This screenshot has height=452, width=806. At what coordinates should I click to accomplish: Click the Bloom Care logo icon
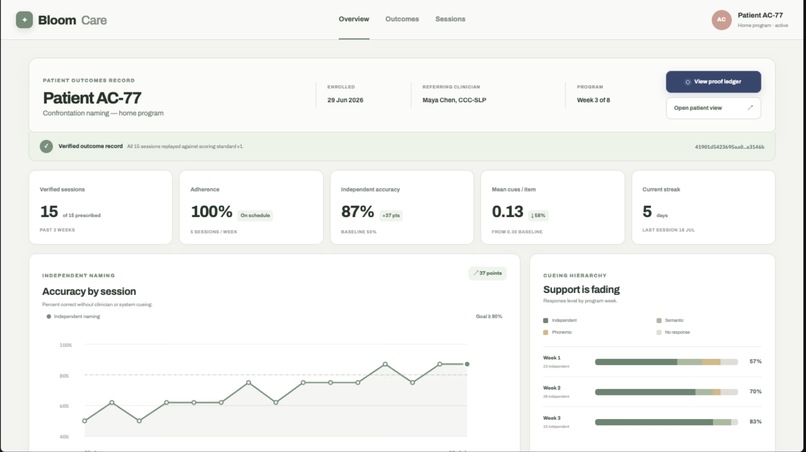point(24,20)
